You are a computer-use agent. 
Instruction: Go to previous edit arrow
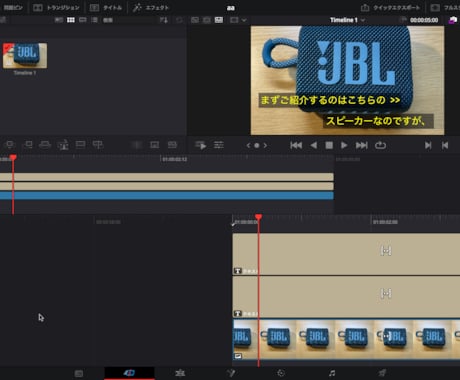pos(248,145)
